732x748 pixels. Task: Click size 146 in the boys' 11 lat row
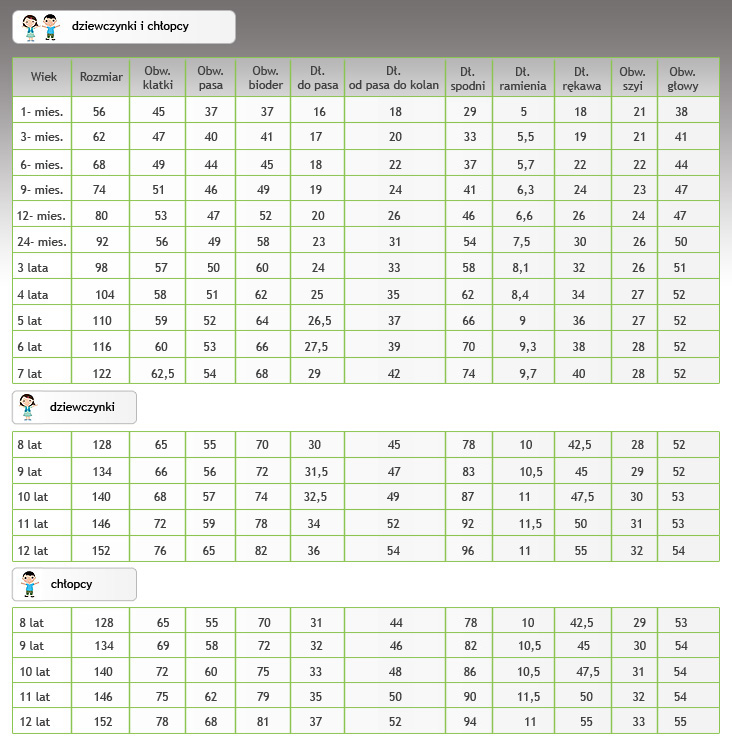coord(103,696)
